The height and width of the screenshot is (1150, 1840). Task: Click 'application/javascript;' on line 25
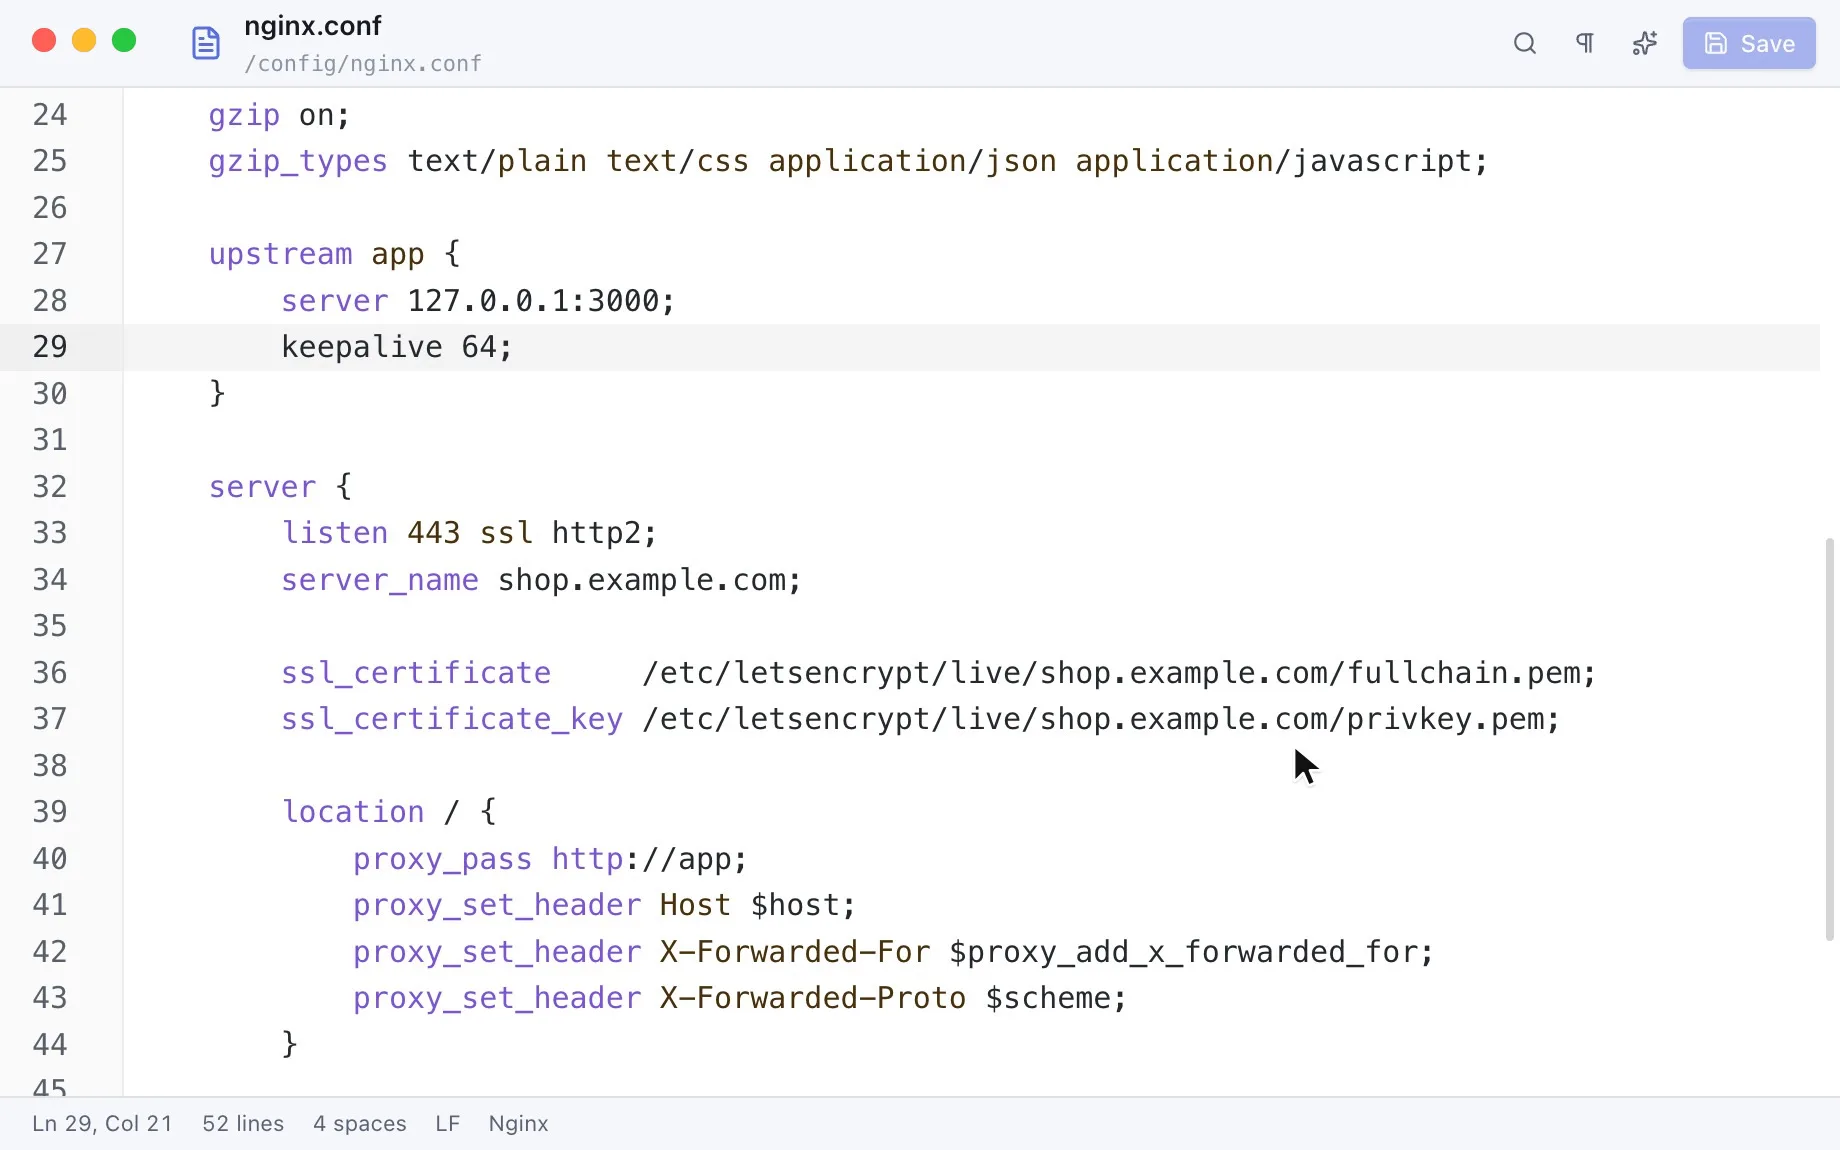(1282, 161)
